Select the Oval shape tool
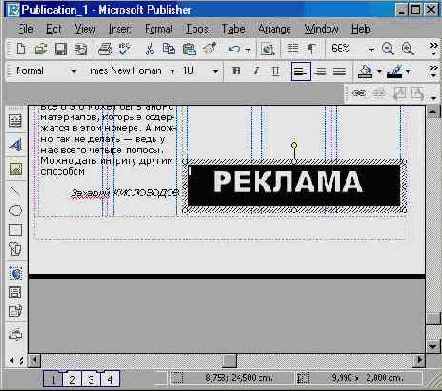The width and height of the screenshot is (442, 391). [x=15, y=211]
